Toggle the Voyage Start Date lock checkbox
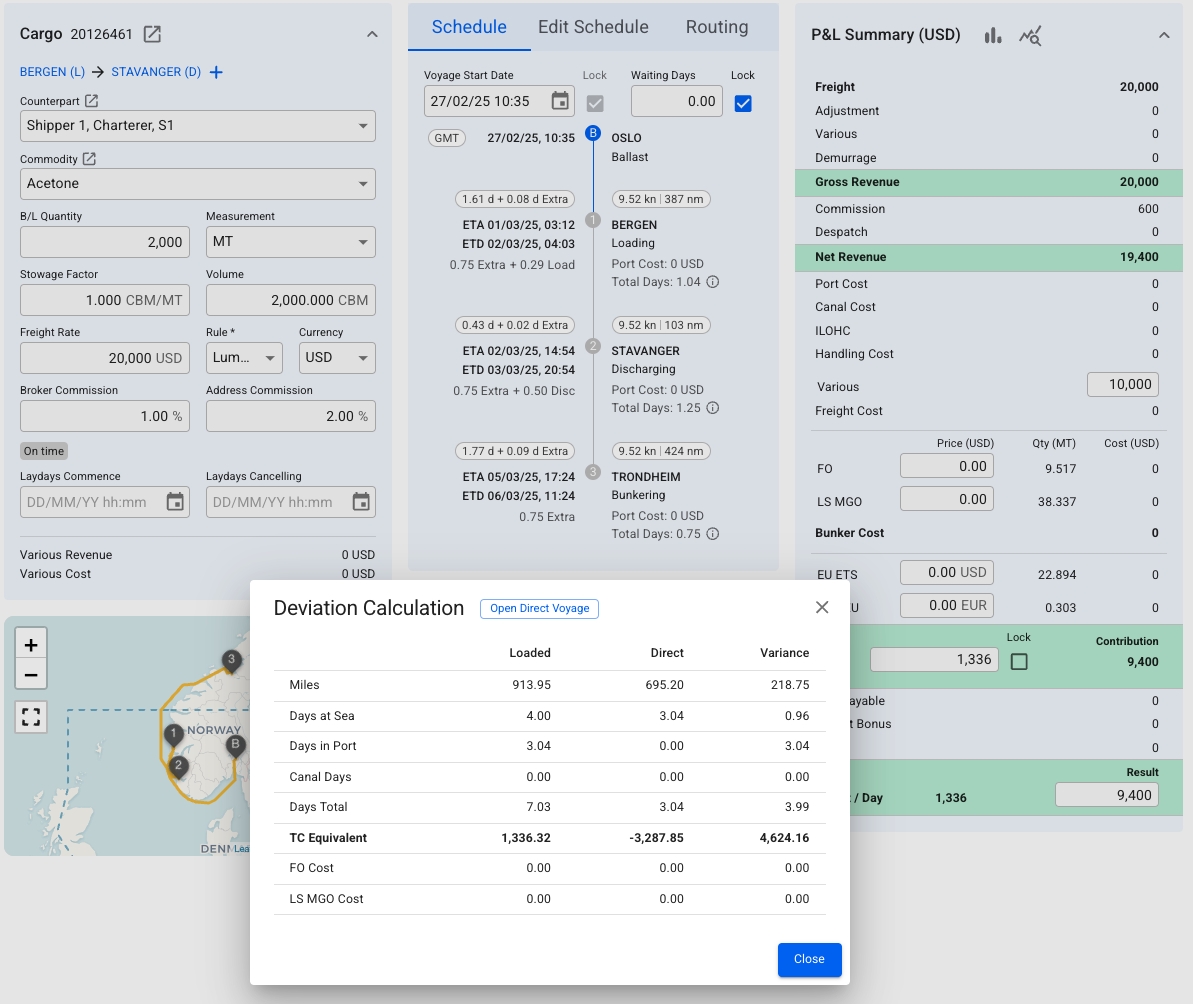This screenshot has height=1004, width=1193. (x=595, y=103)
